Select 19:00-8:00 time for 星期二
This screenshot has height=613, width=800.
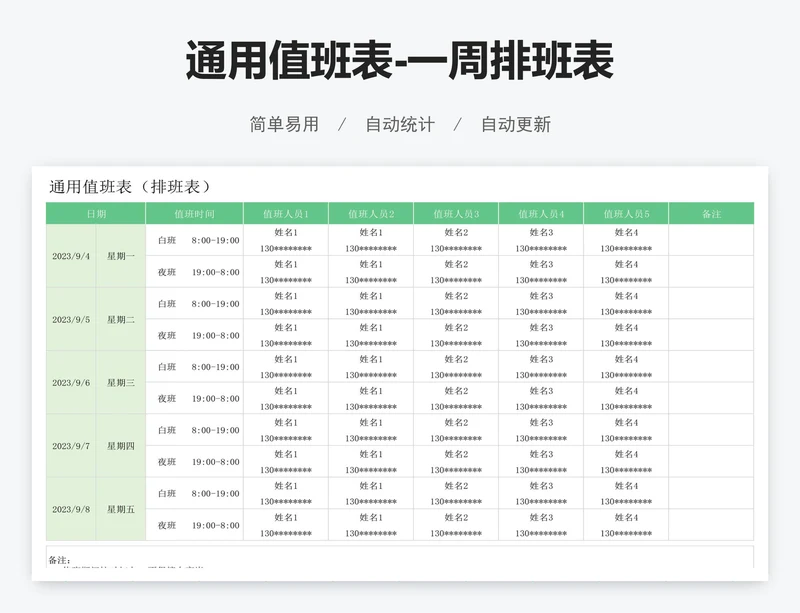point(215,335)
